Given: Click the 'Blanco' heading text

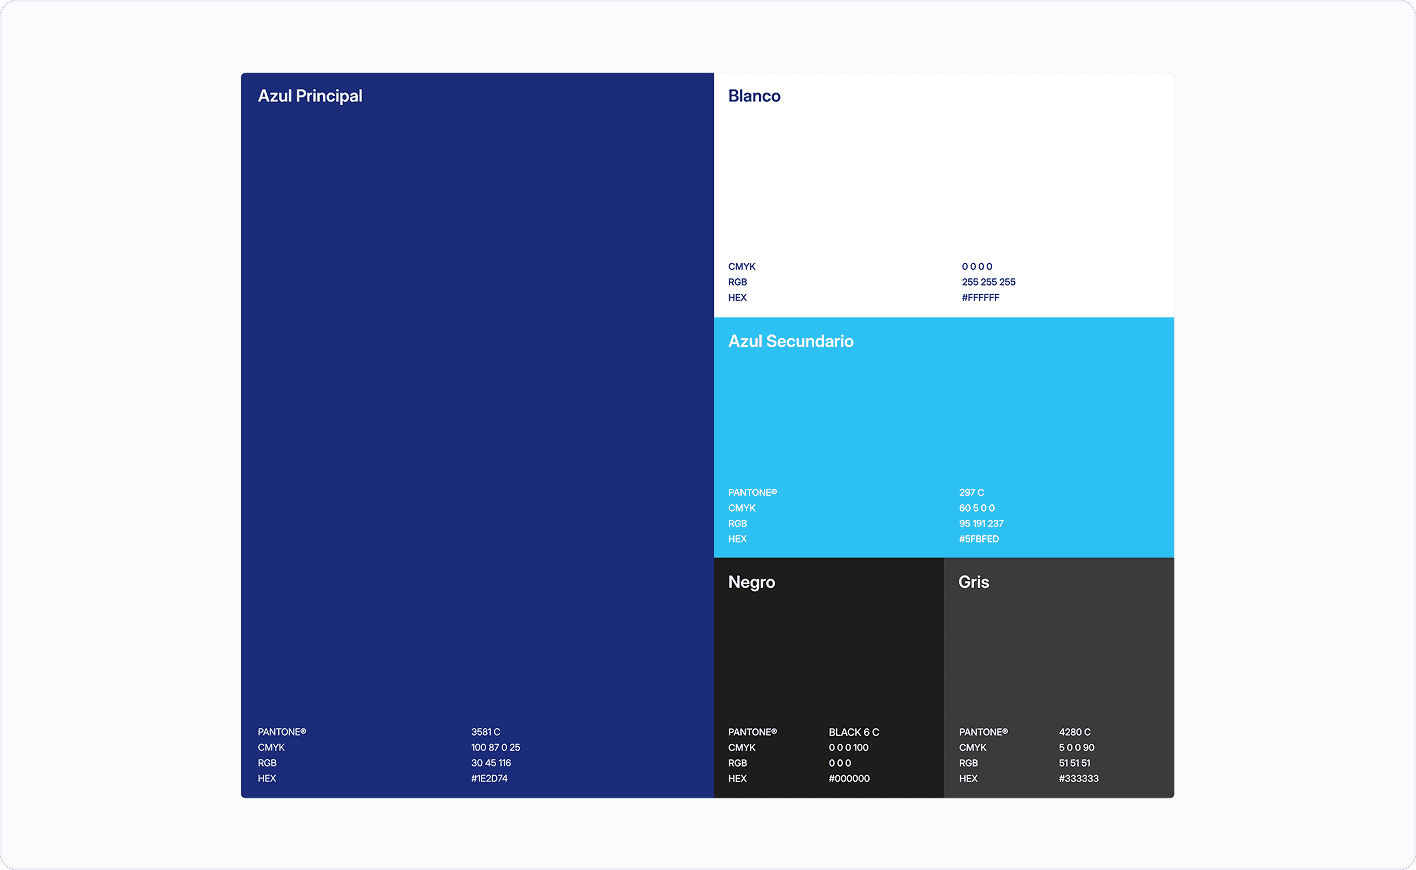Looking at the screenshot, I should point(754,96).
